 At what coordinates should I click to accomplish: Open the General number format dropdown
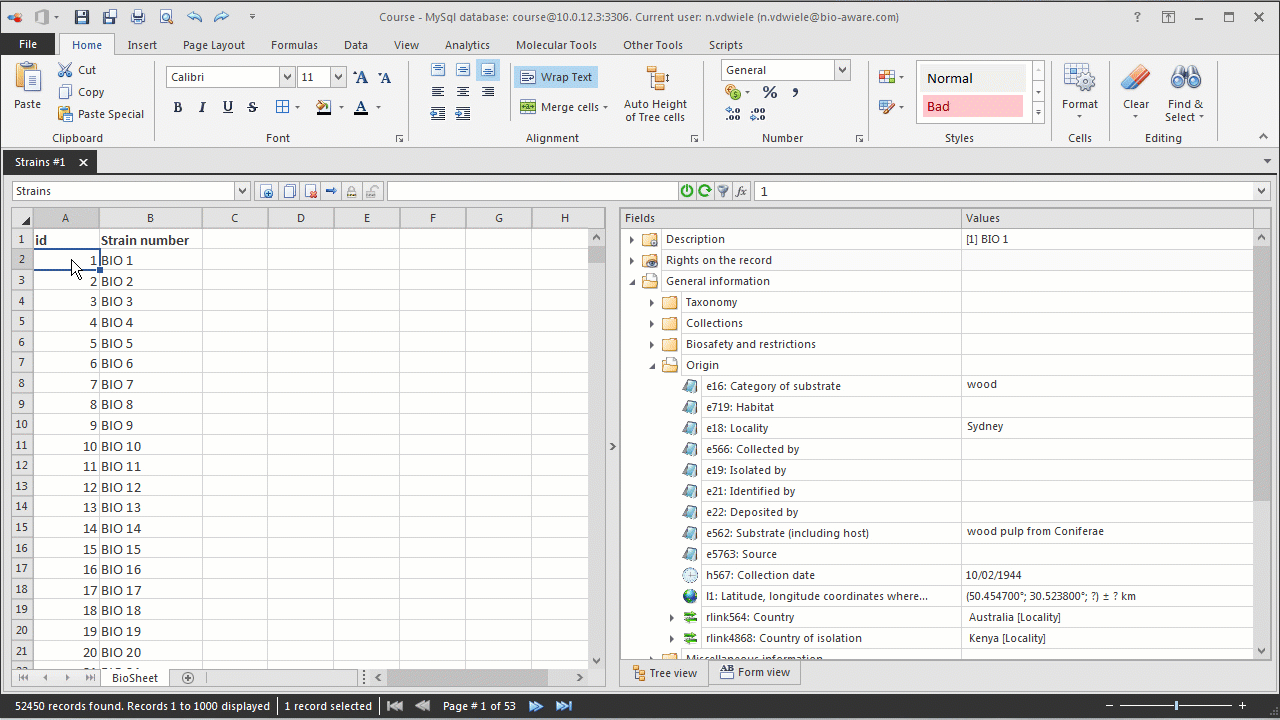tap(842, 70)
